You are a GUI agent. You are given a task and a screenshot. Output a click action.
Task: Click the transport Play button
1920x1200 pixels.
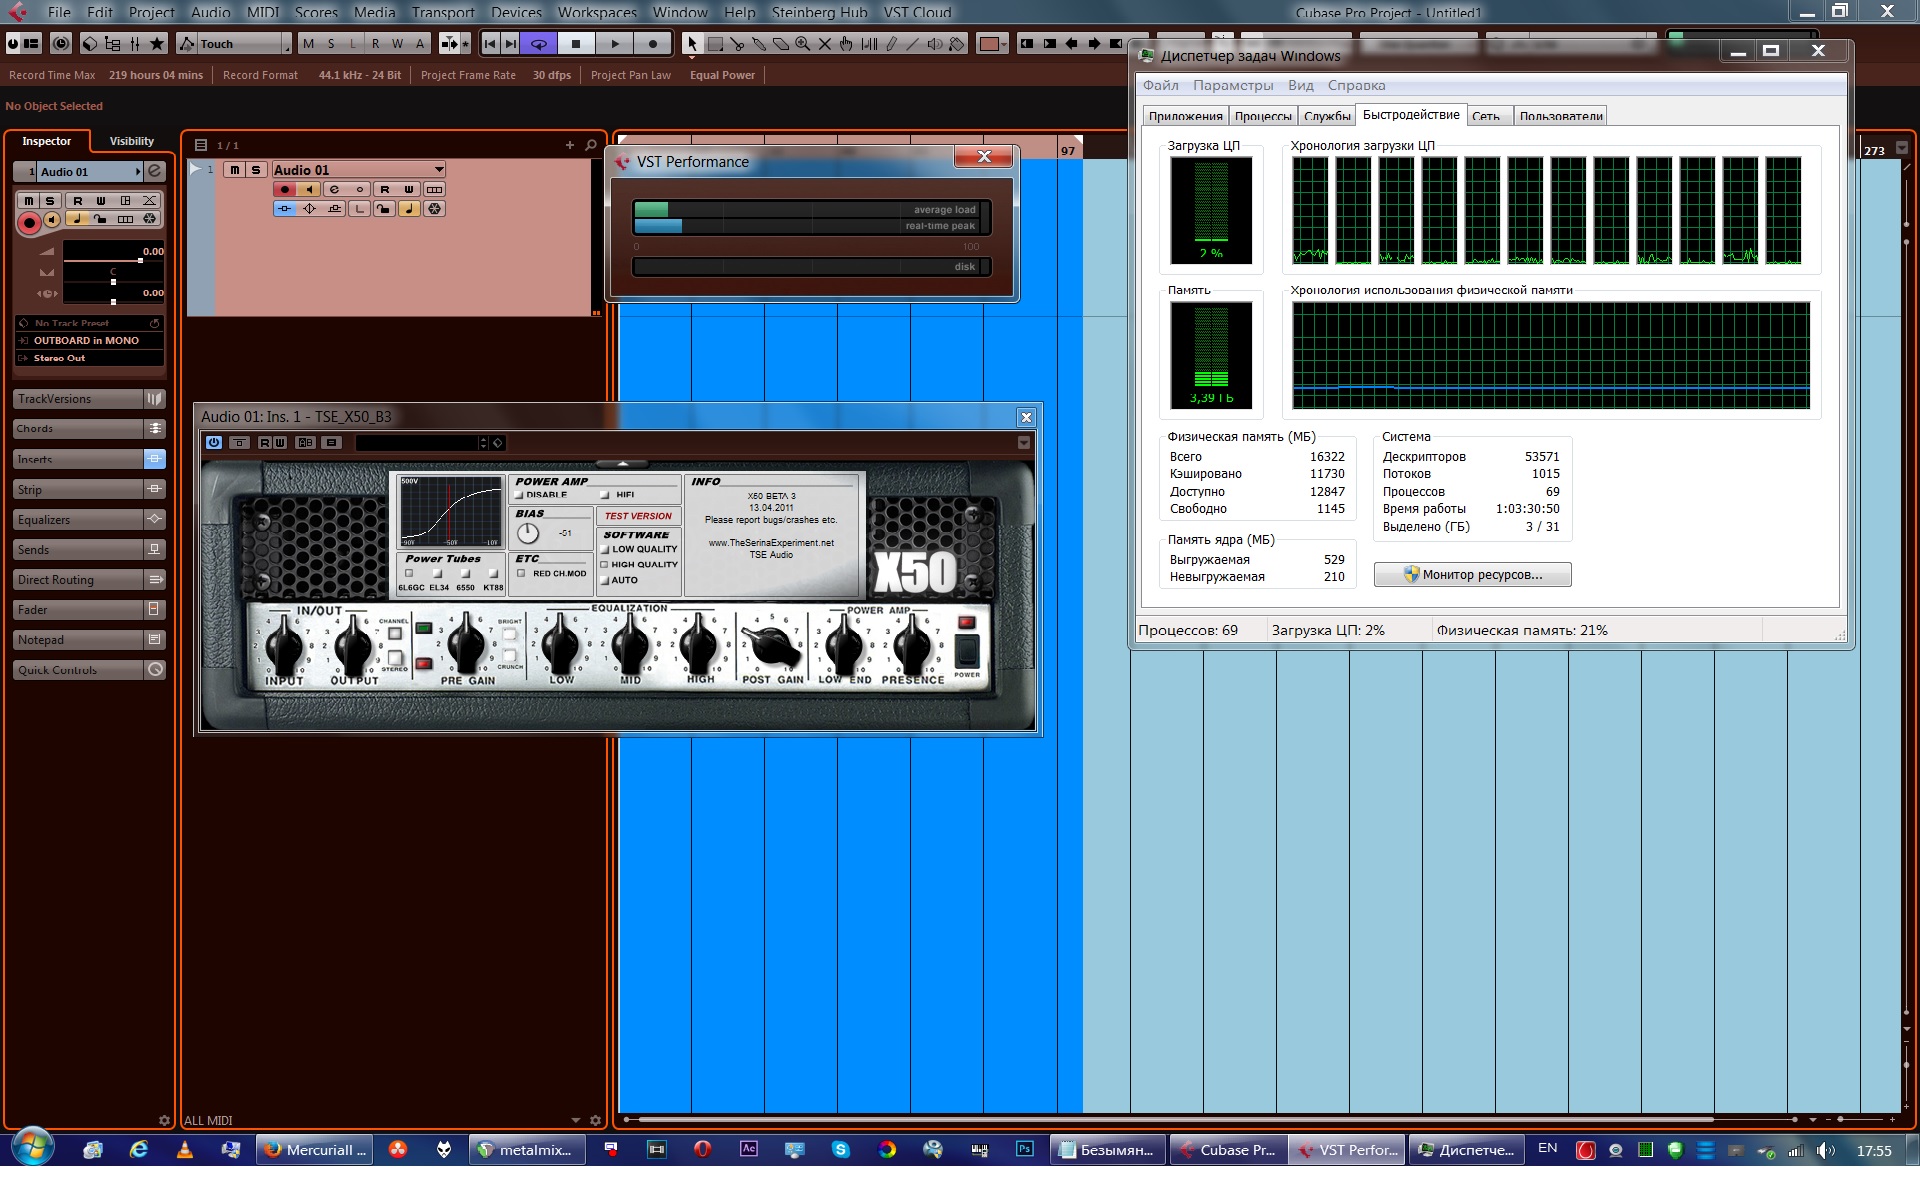pyautogui.click(x=615, y=44)
